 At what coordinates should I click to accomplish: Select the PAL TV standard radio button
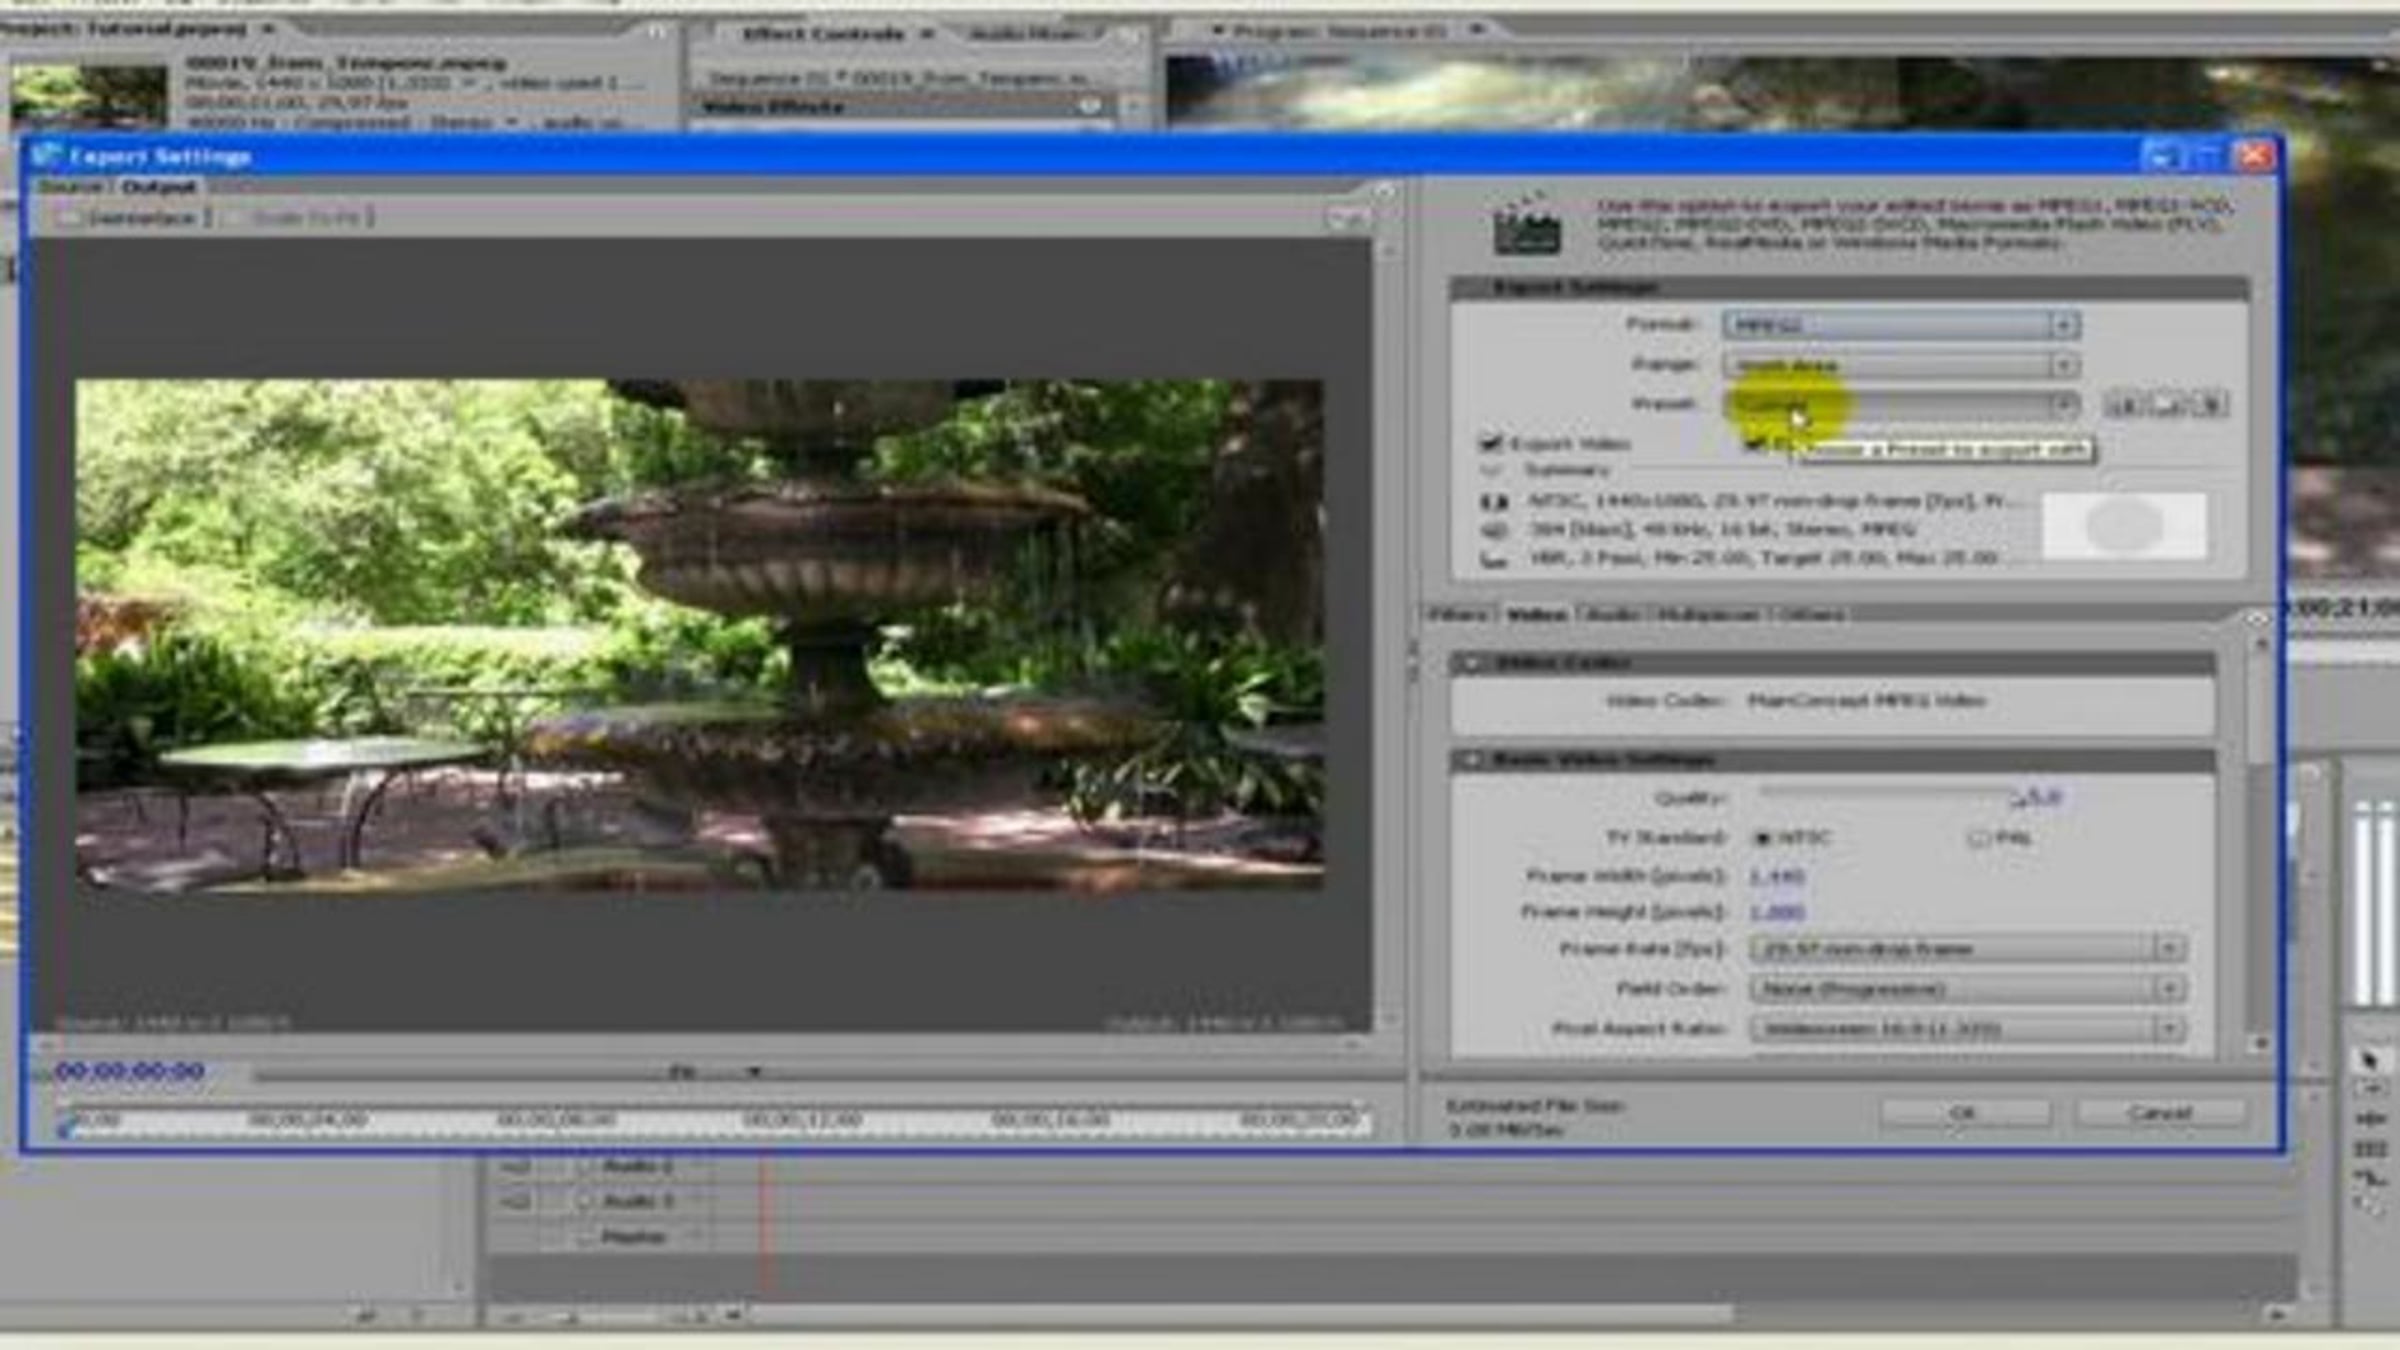[1978, 838]
